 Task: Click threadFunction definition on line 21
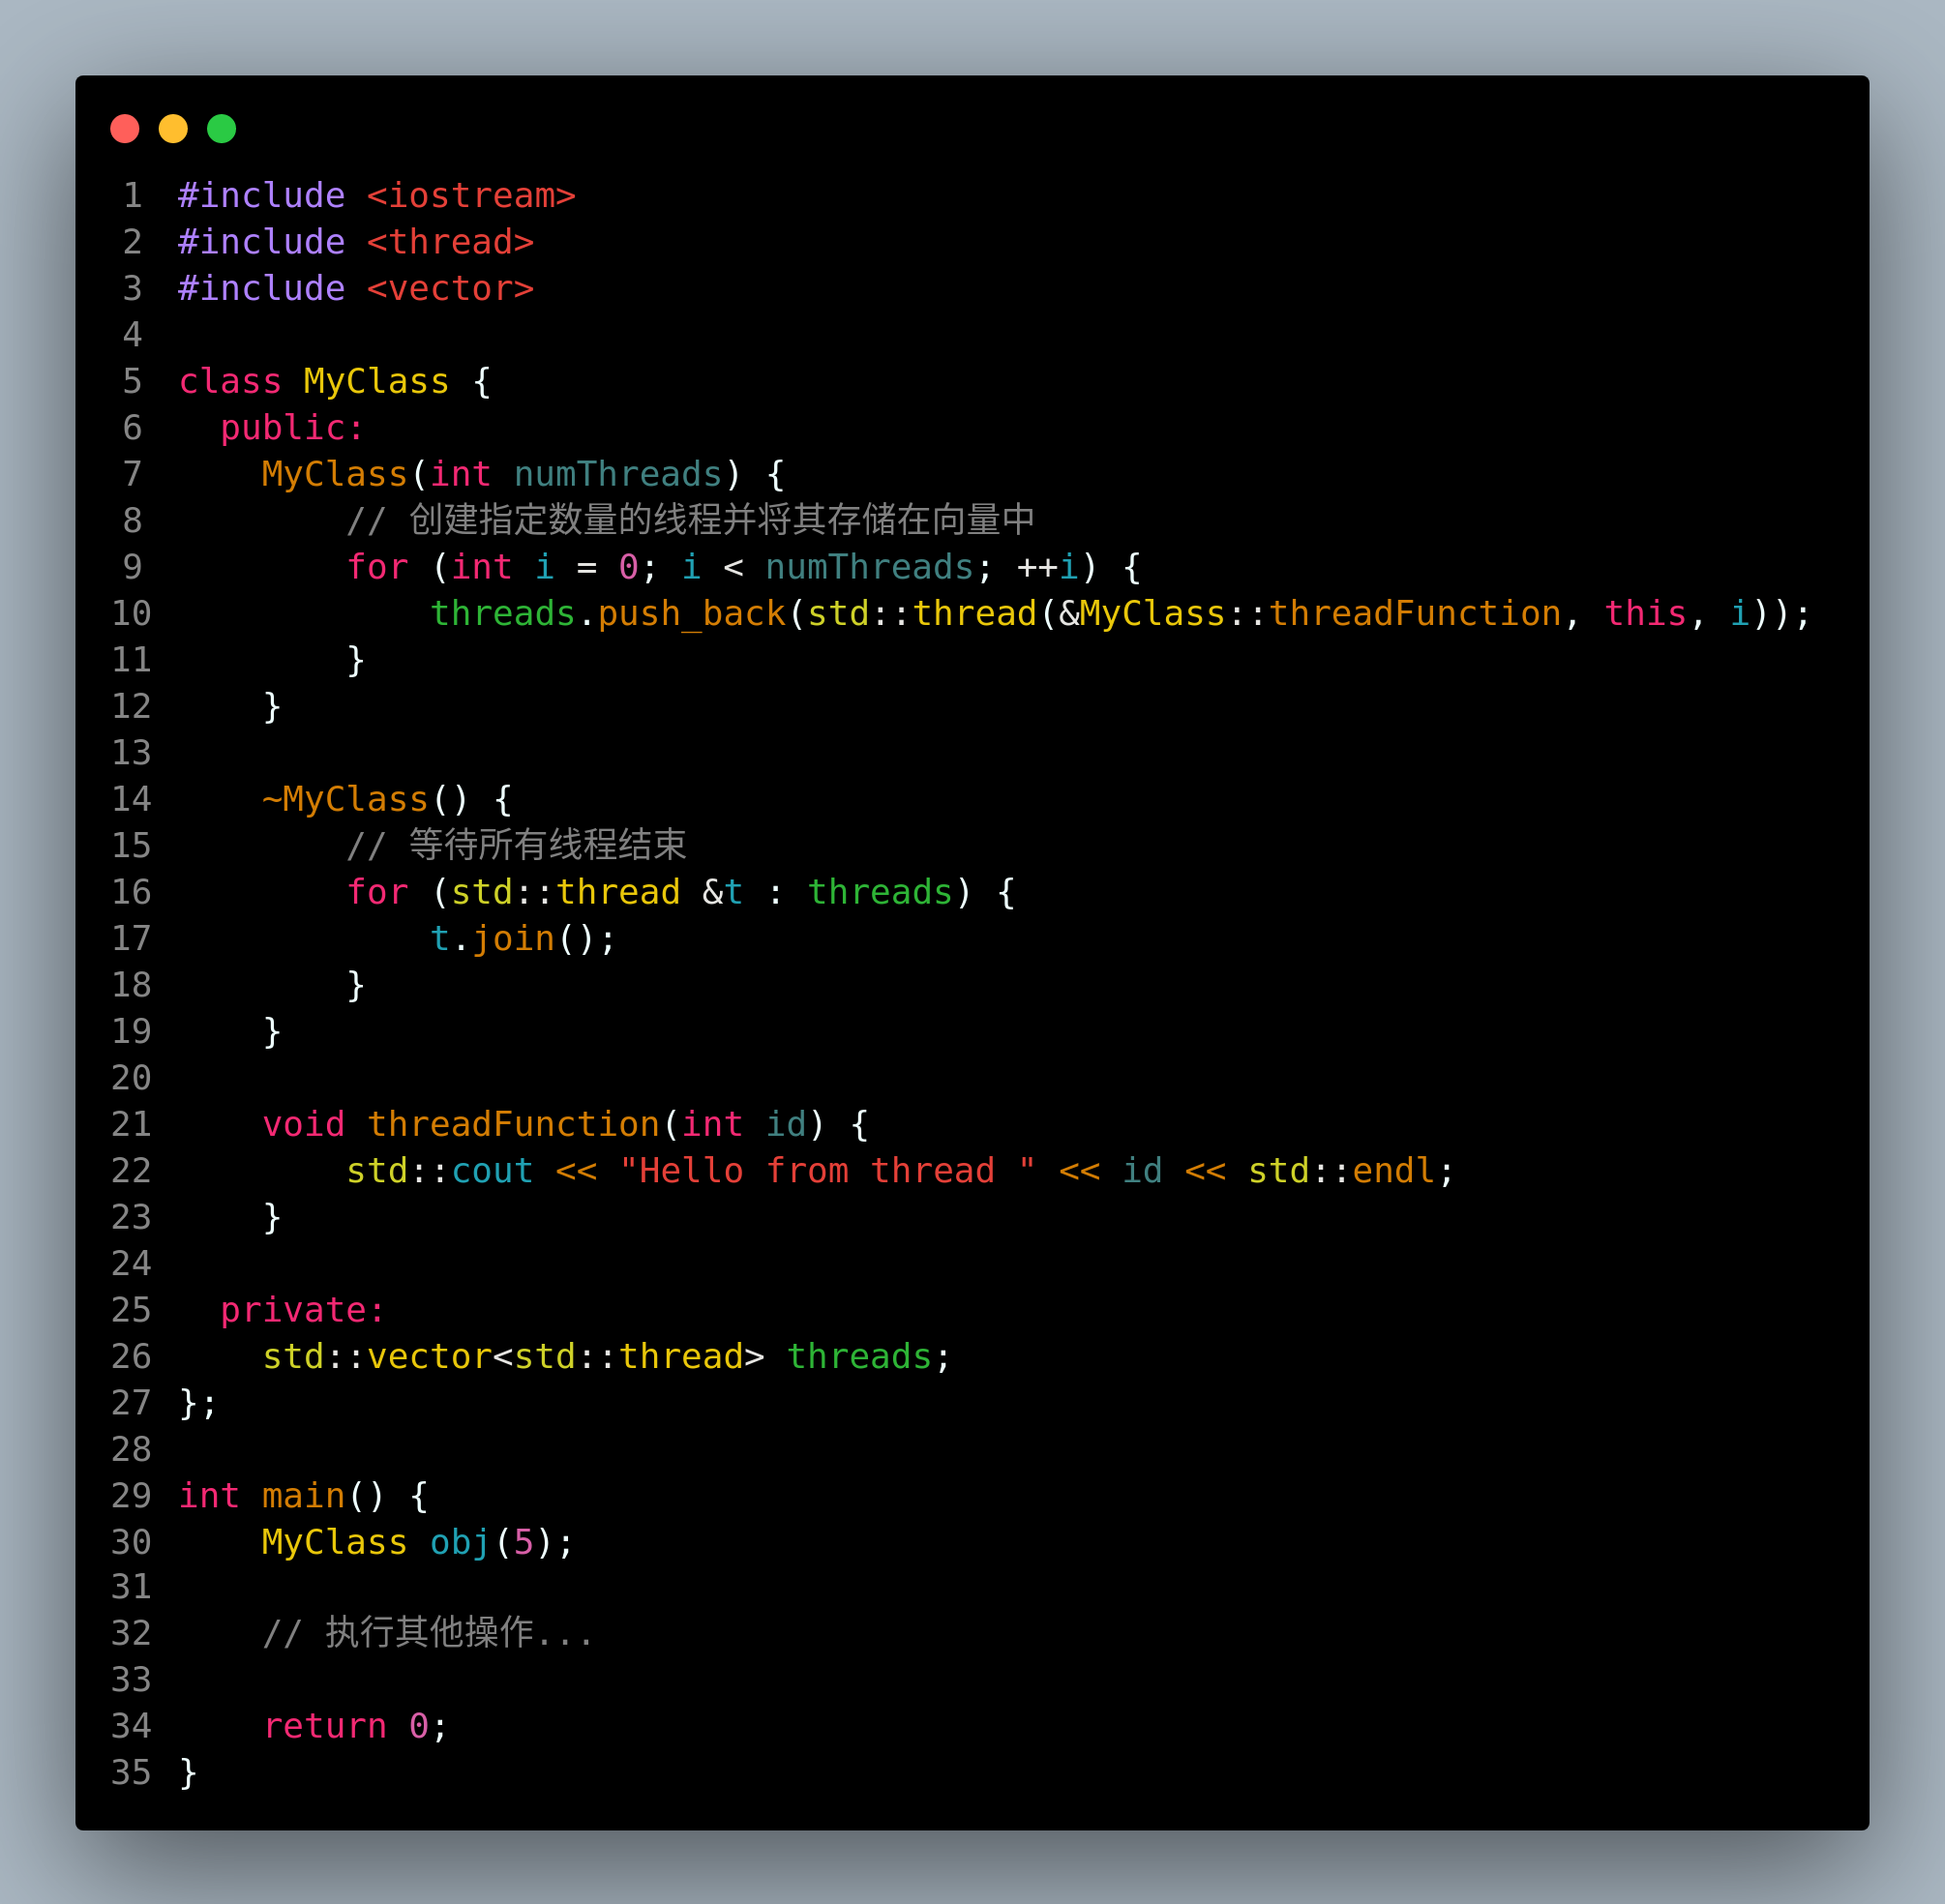pyautogui.click(x=513, y=1124)
